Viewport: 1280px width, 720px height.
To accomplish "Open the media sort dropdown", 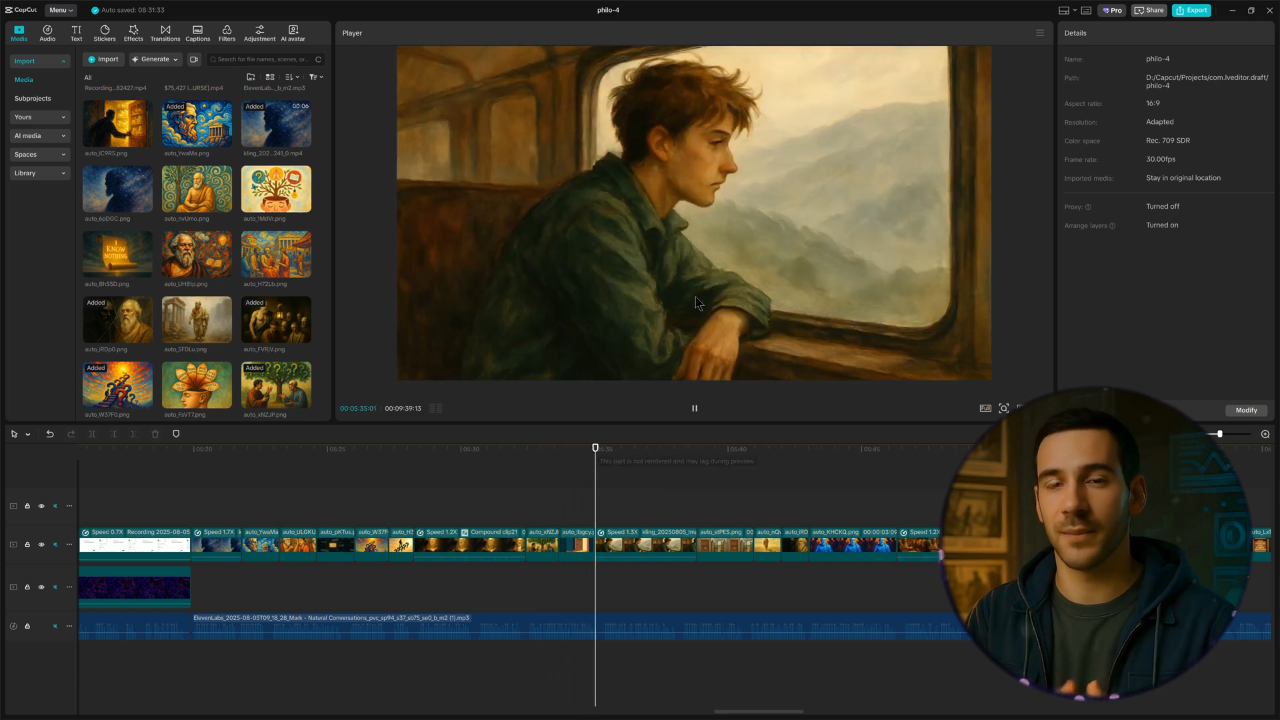I will (x=291, y=77).
